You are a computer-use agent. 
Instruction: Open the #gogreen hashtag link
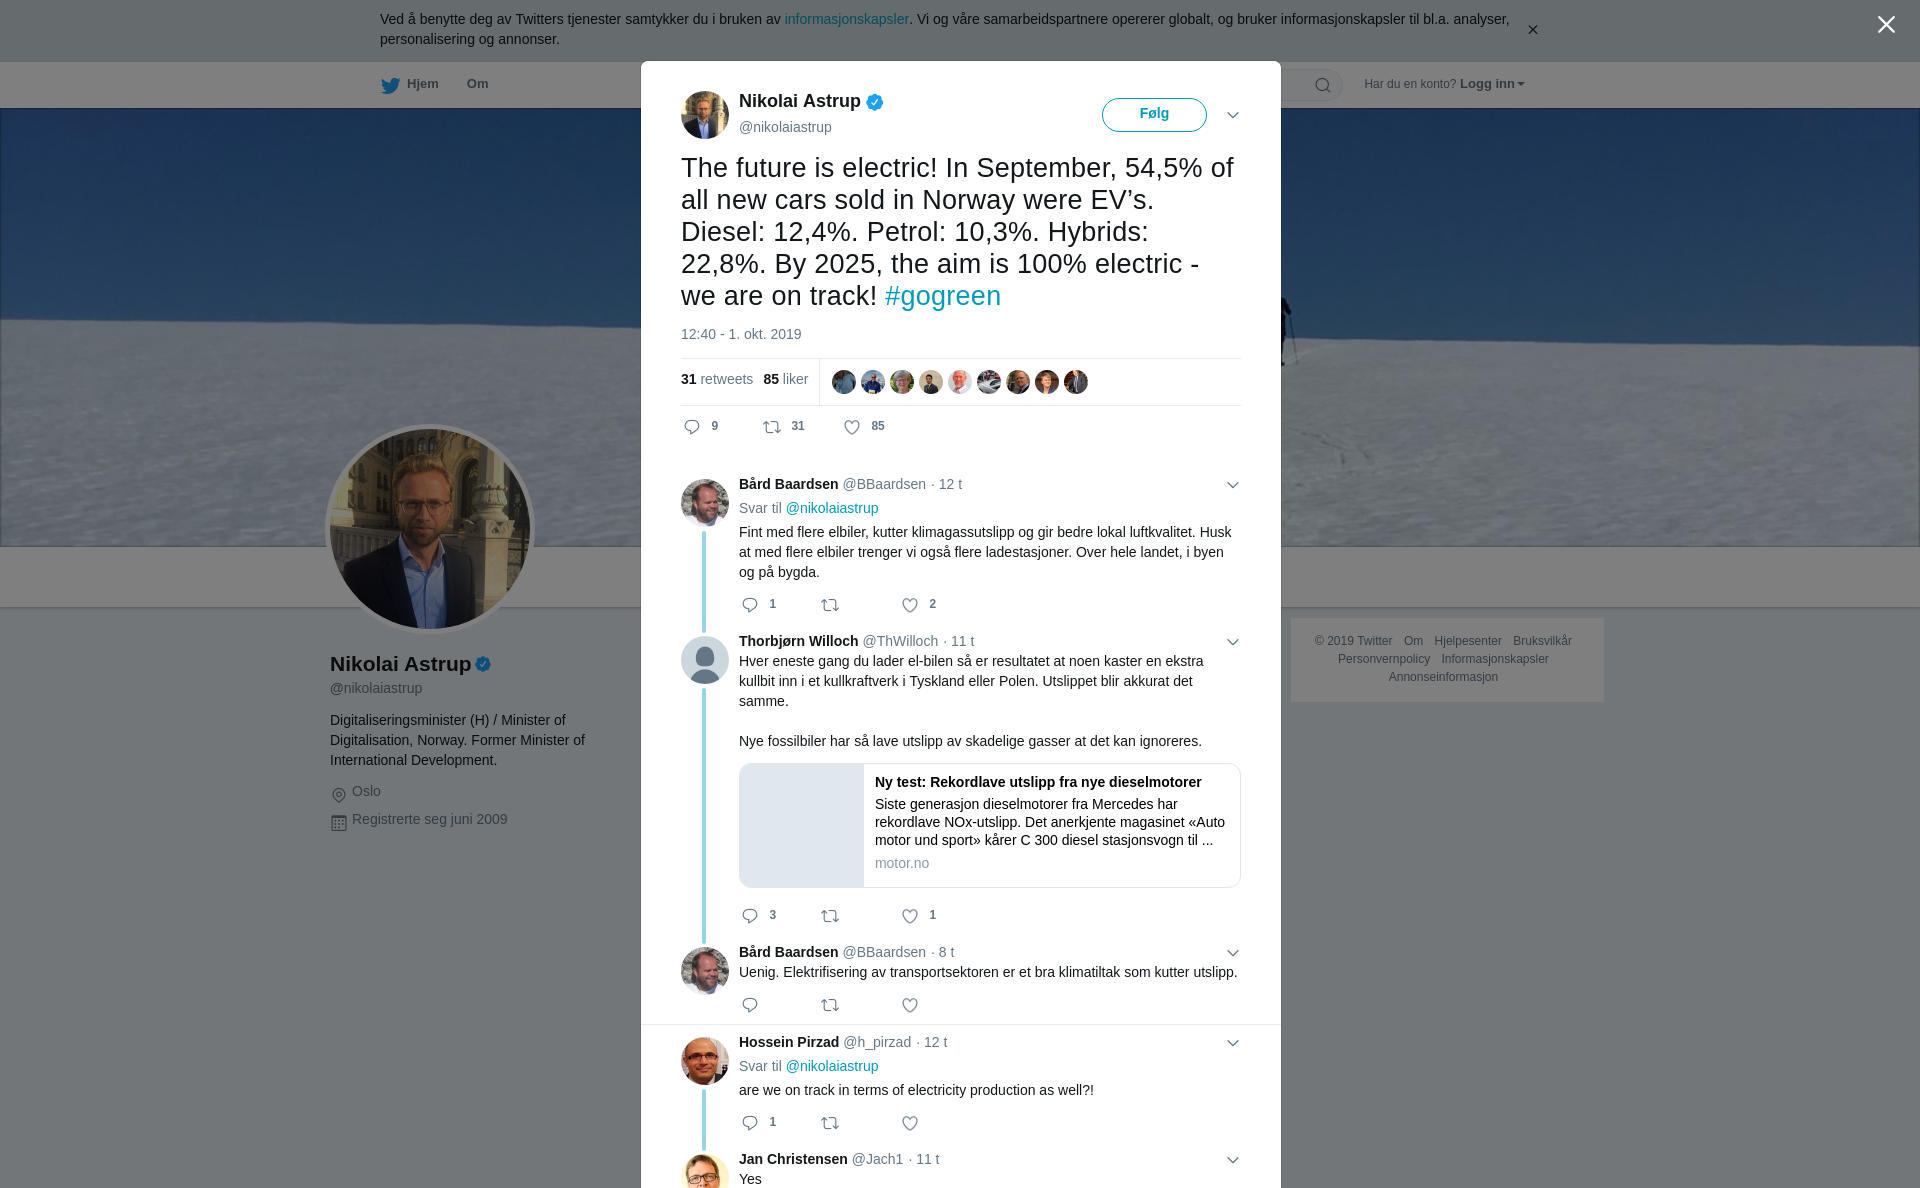pos(943,296)
